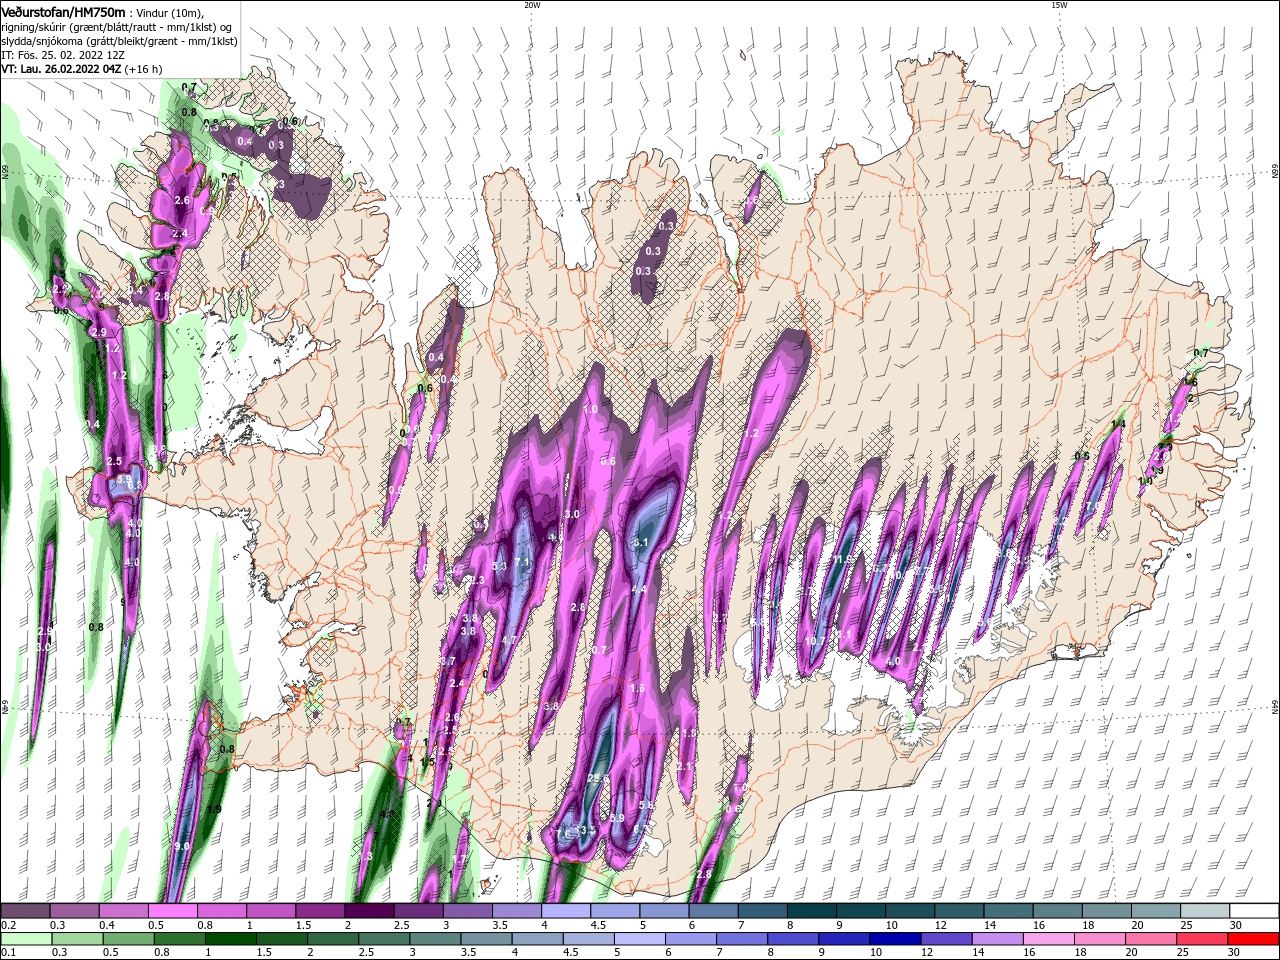Click the darkest green 1 swatch in rain legend
Viewport: 1280px width, 960px height.
pos(231,940)
